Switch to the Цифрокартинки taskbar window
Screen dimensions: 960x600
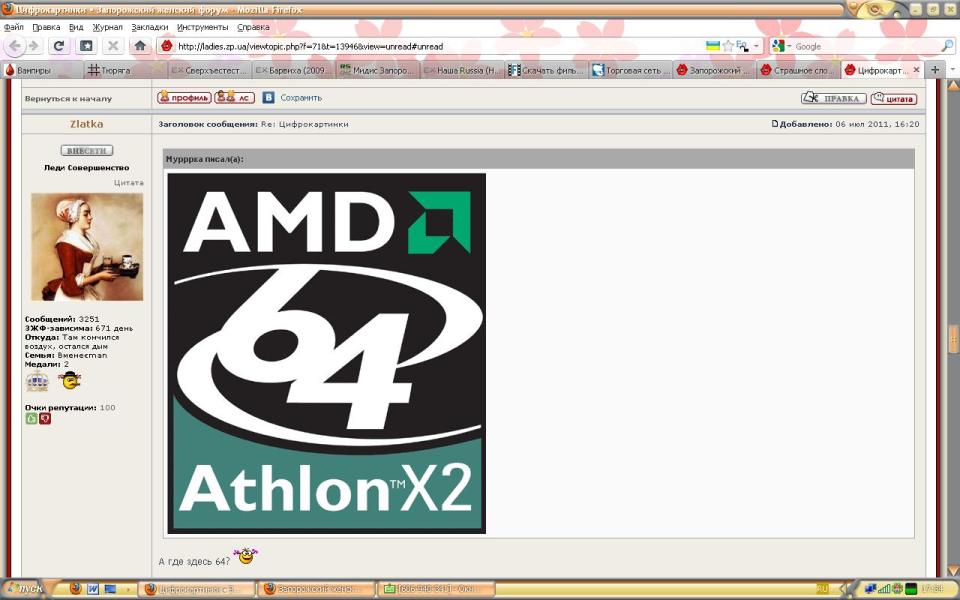click(196, 589)
